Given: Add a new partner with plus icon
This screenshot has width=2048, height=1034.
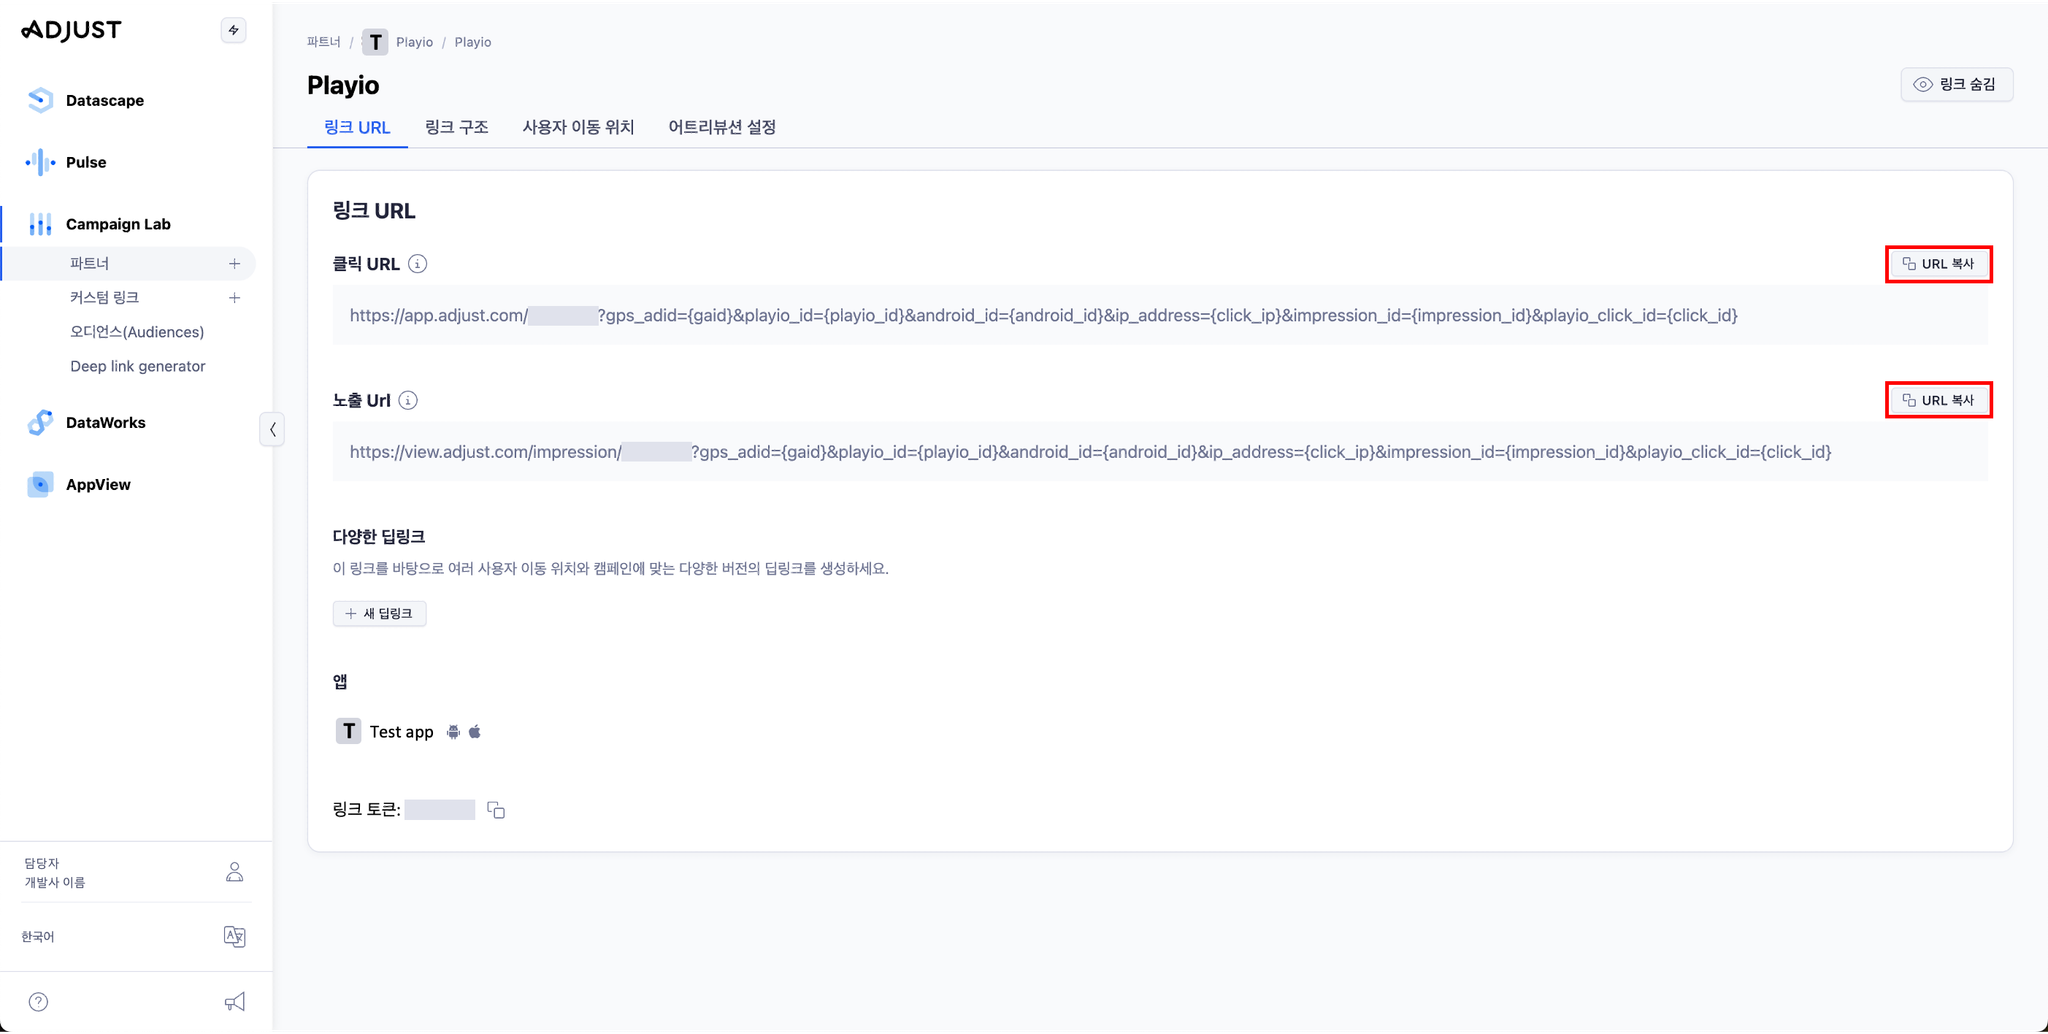Looking at the screenshot, I should (234, 264).
